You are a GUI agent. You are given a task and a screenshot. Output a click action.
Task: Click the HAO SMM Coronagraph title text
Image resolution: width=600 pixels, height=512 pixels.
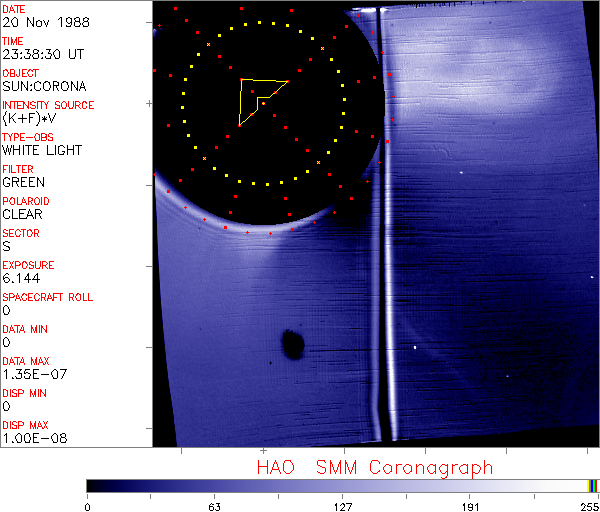click(x=374, y=467)
